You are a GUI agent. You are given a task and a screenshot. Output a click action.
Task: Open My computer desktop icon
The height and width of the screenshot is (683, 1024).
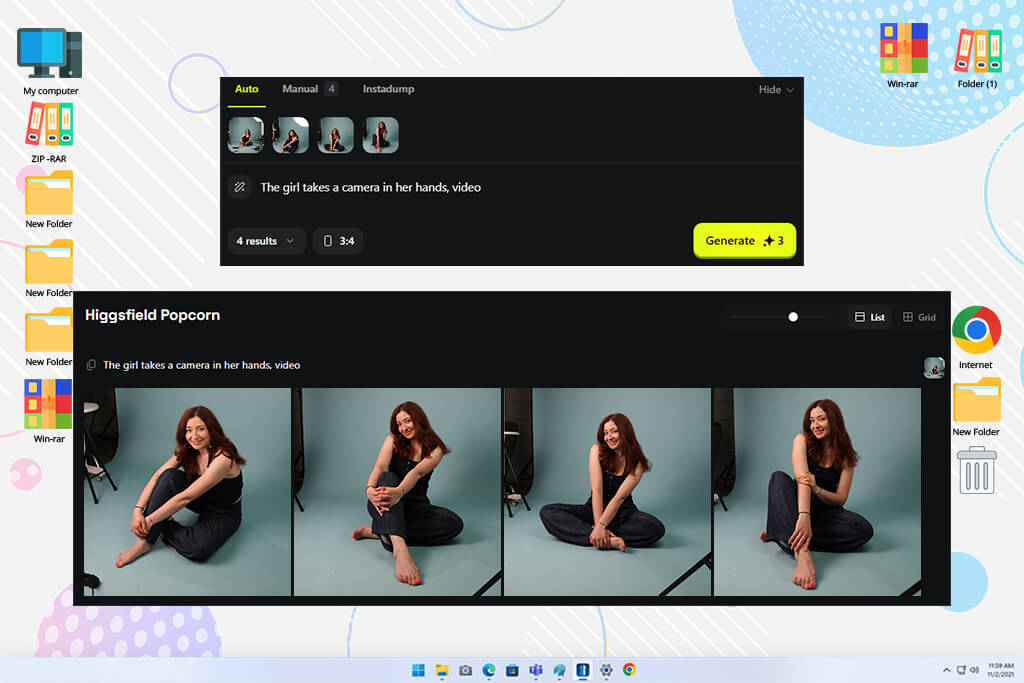click(50, 62)
